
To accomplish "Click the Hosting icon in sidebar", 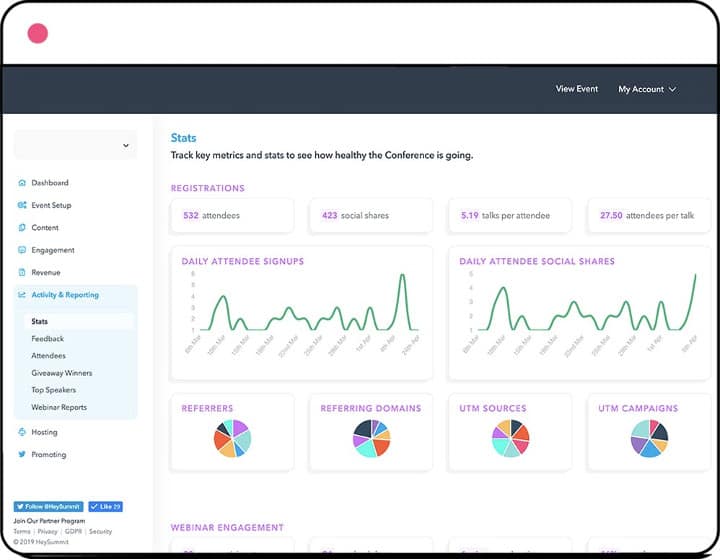I will tap(22, 432).
